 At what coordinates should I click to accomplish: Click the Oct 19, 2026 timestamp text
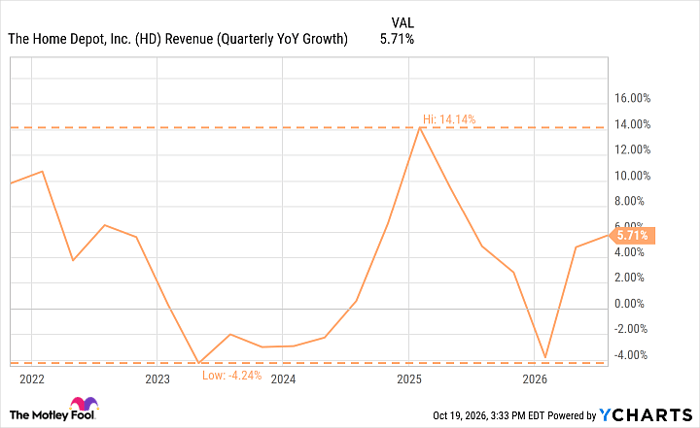coord(488,416)
